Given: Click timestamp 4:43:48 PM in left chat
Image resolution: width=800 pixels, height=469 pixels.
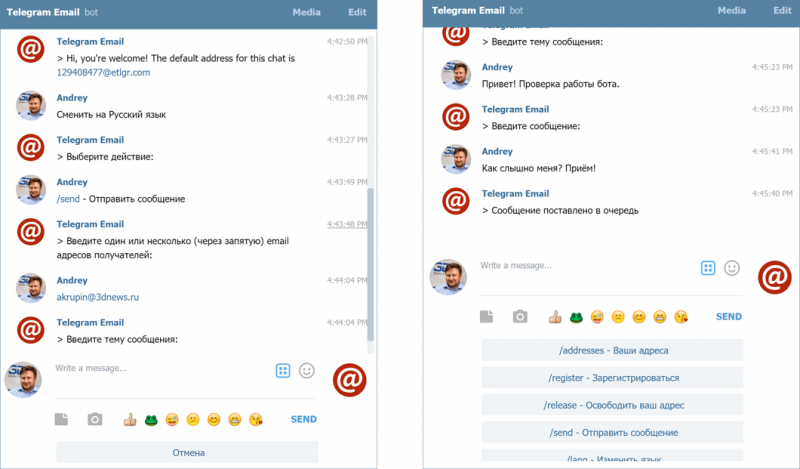Looking at the screenshot, I should (x=347, y=224).
